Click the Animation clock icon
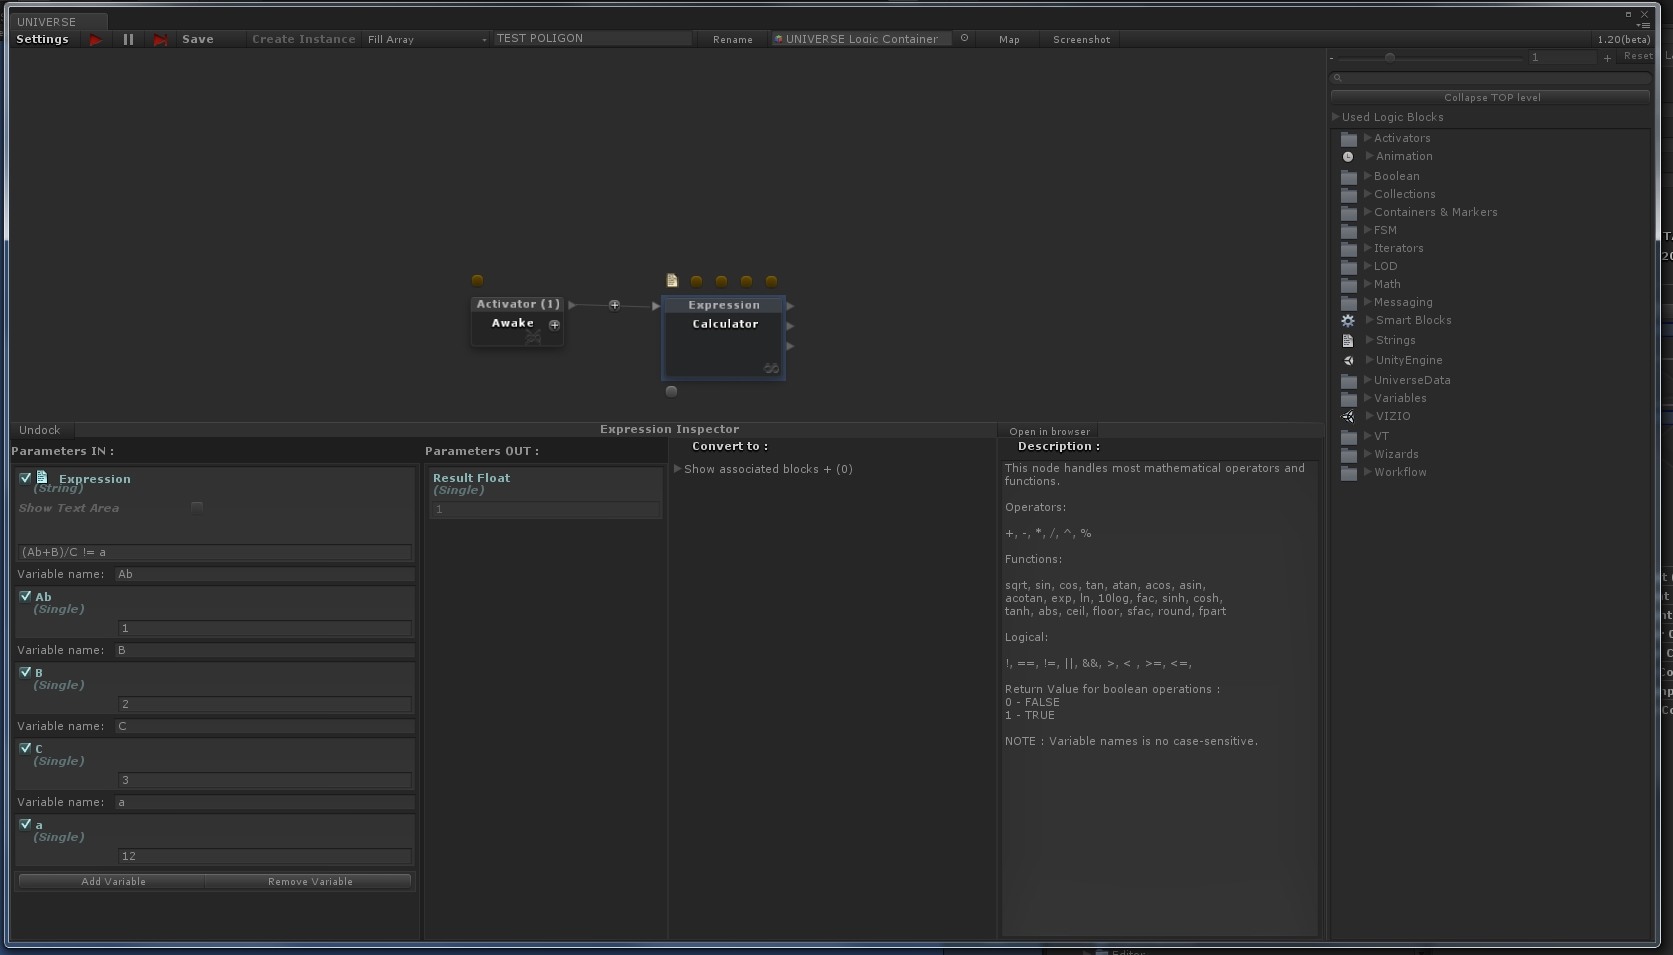The height and width of the screenshot is (955, 1673). [x=1348, y=157]
